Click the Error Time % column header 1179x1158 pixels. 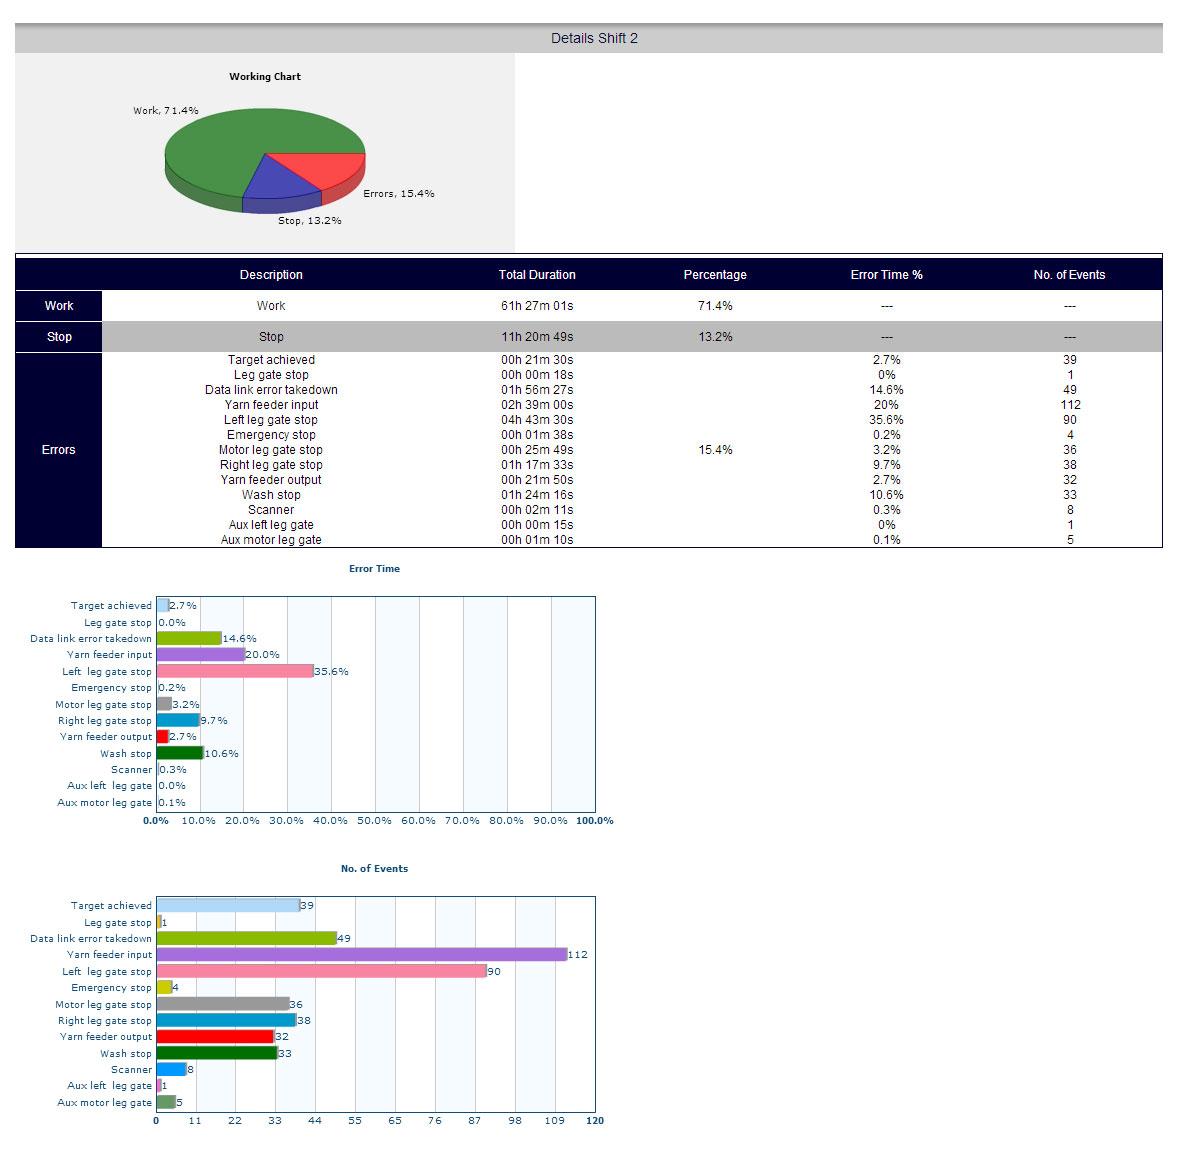[x=887, y=275]
